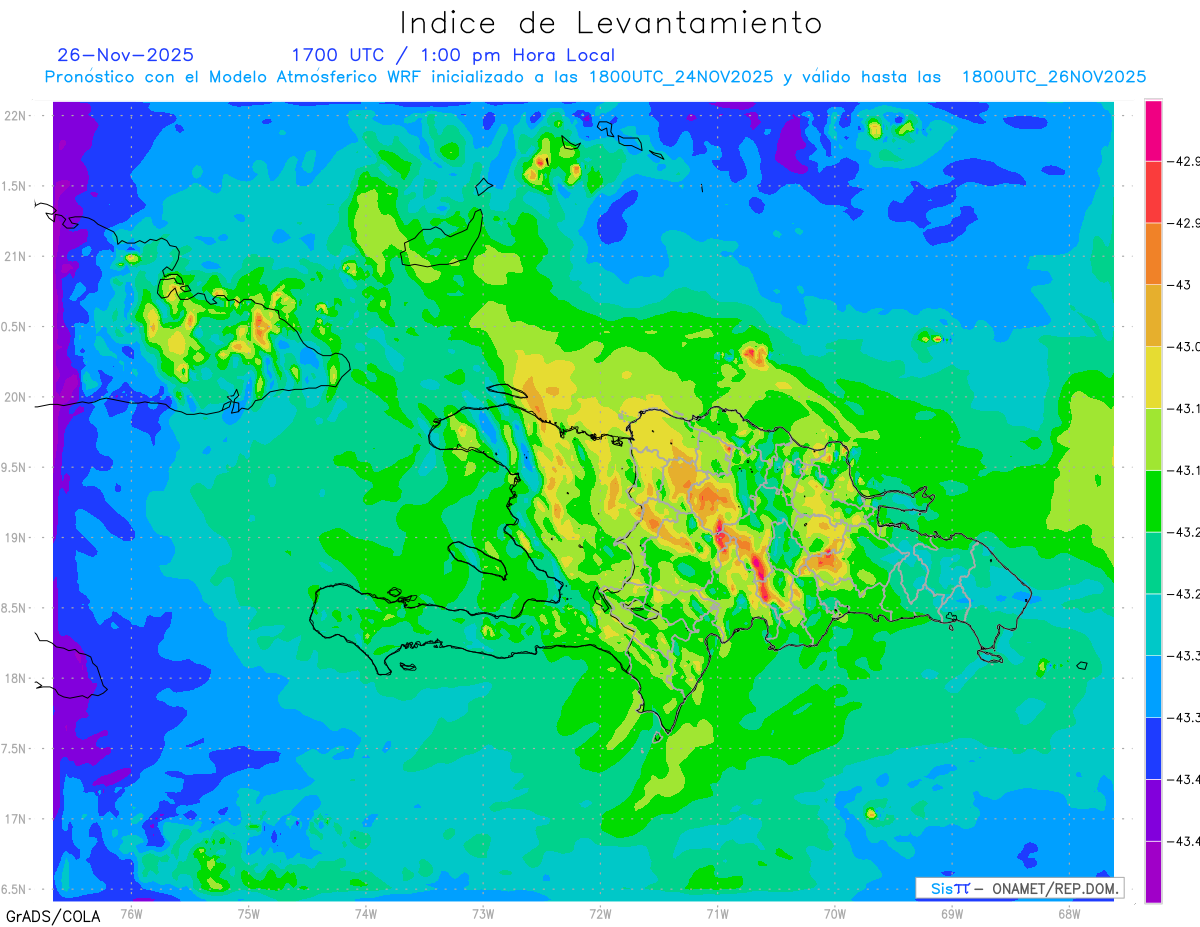Select the date text '26-Nov-2025'
Screen dimensions: 1200x927
pyautogui.click(x=126, y=55)
